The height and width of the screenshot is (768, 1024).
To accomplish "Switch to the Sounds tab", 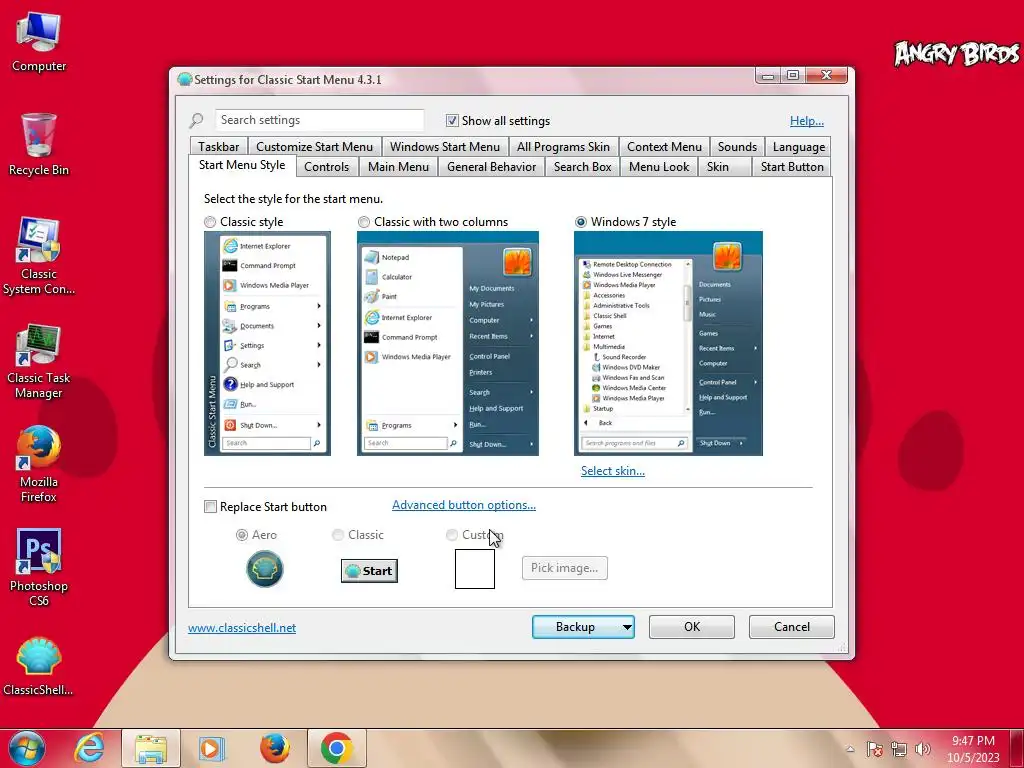I will [737, 147].
